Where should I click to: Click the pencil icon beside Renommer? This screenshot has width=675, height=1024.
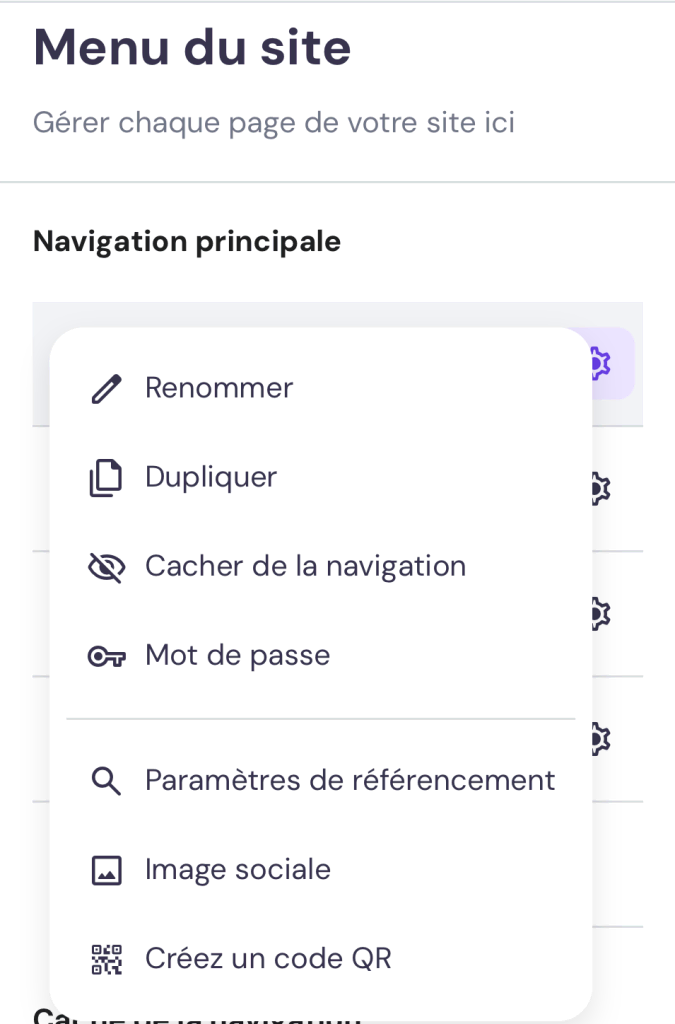tap(106, 388)
